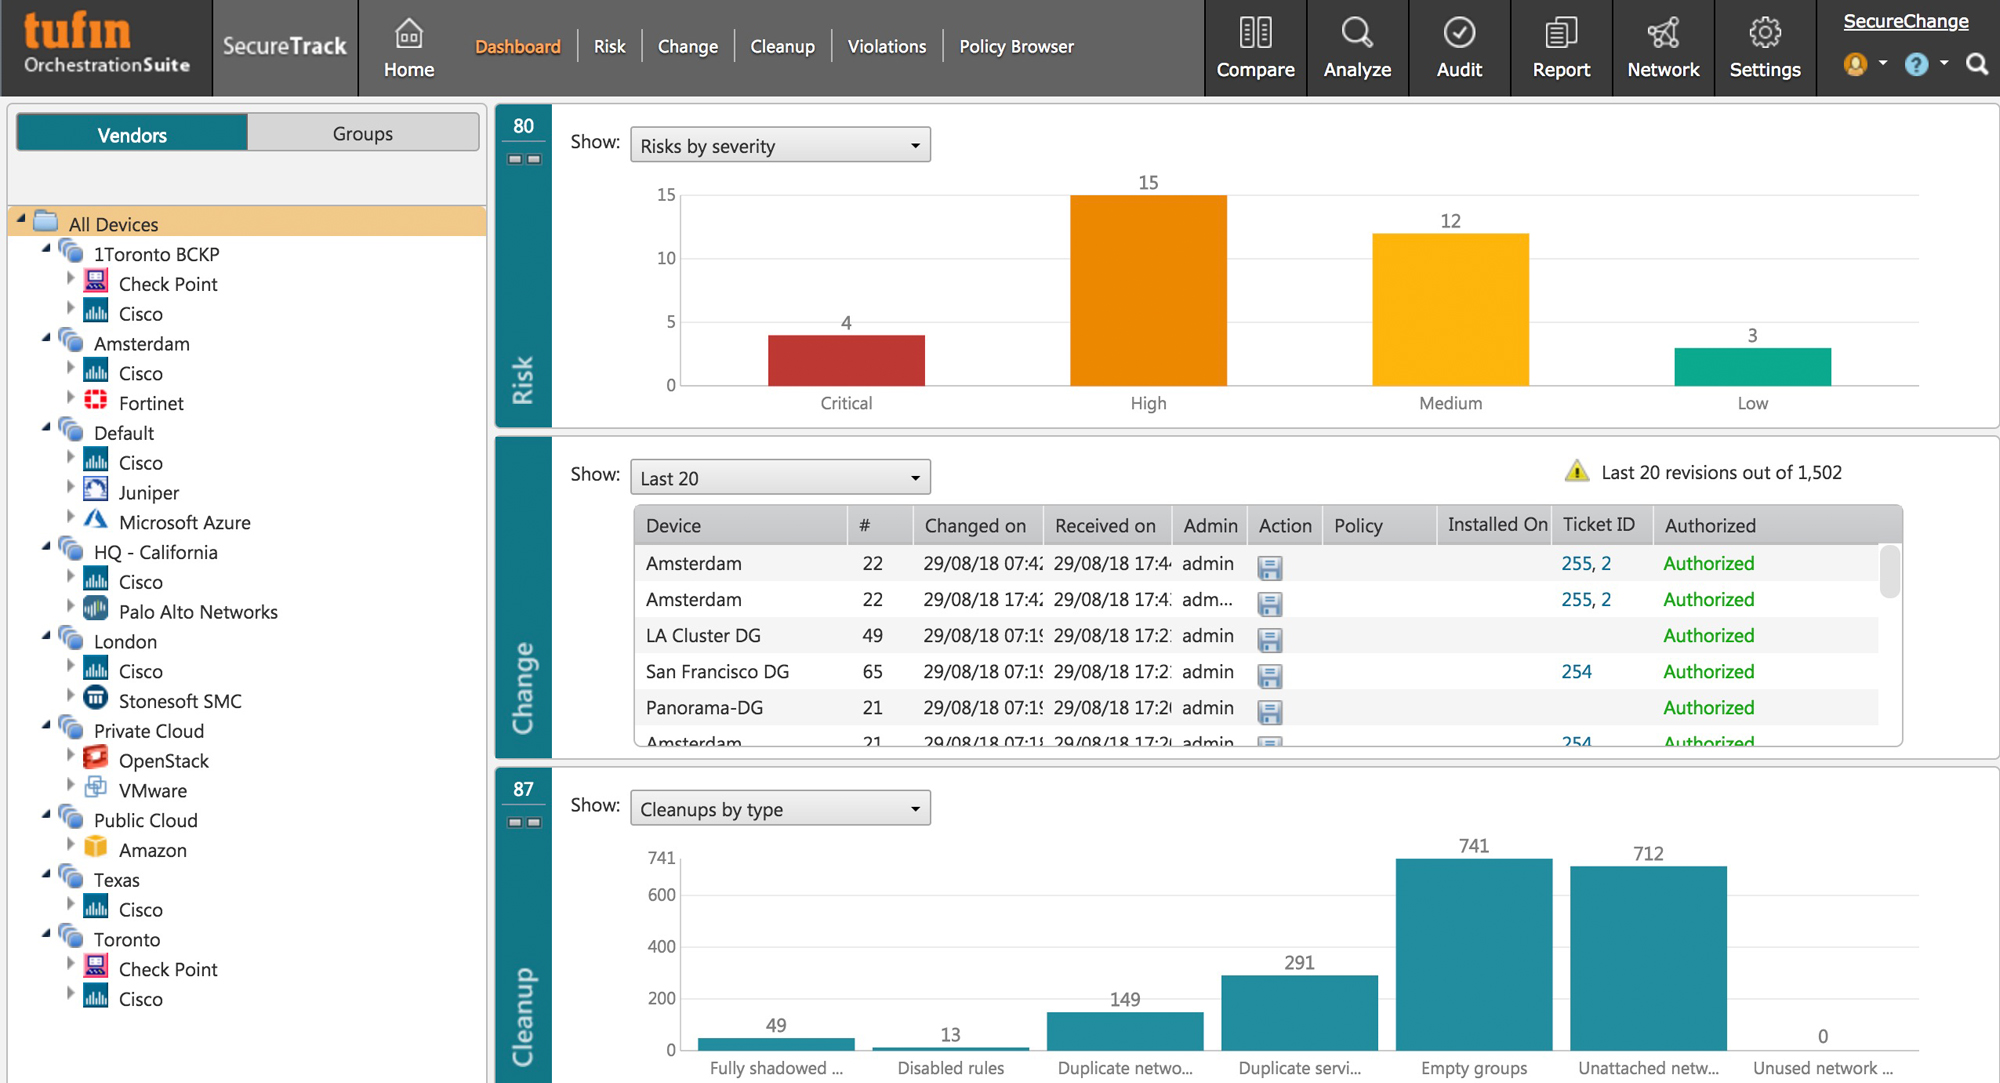This screenshot has width=2000, height=1083.
Task: Open the Change menu item
Action: pyautogui.click(x=687, y=46)
